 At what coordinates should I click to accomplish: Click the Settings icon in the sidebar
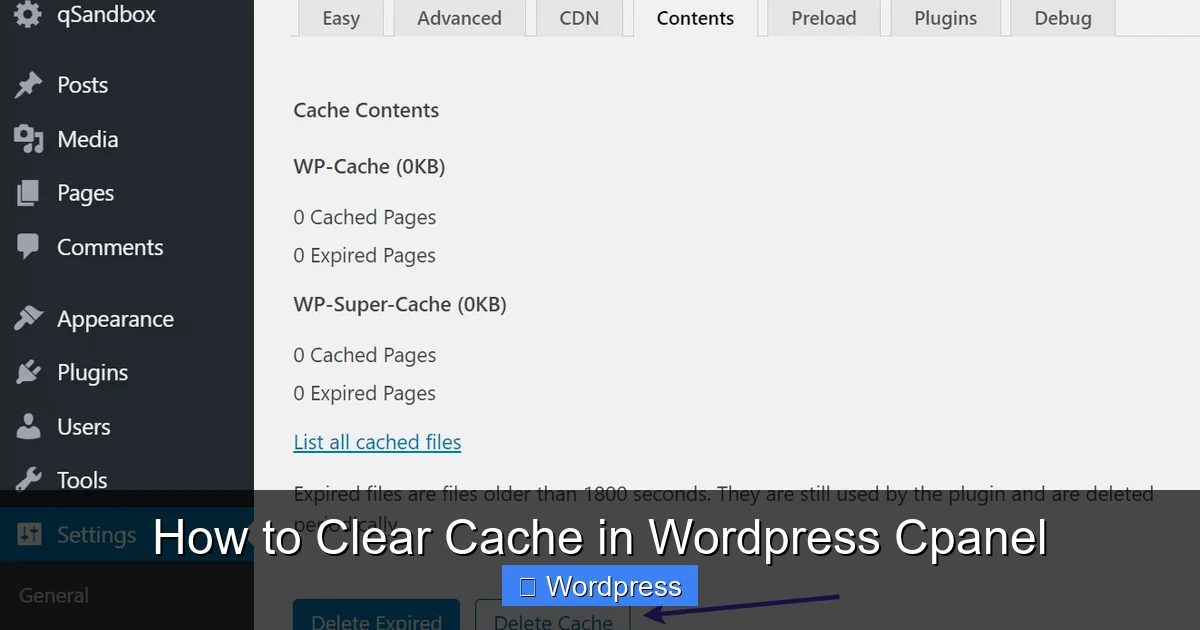click(28, 534)
